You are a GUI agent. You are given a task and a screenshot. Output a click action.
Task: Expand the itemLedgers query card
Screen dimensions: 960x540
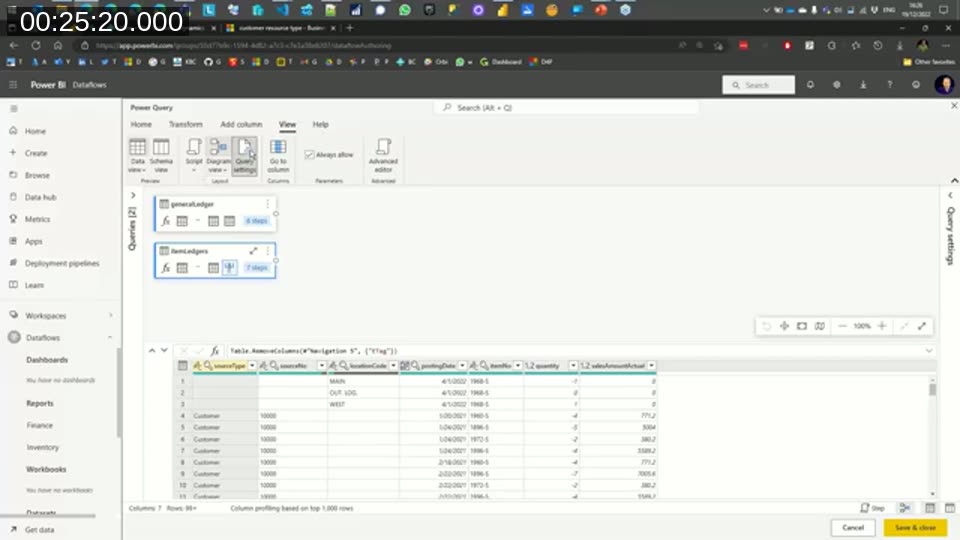click(253, 251)
